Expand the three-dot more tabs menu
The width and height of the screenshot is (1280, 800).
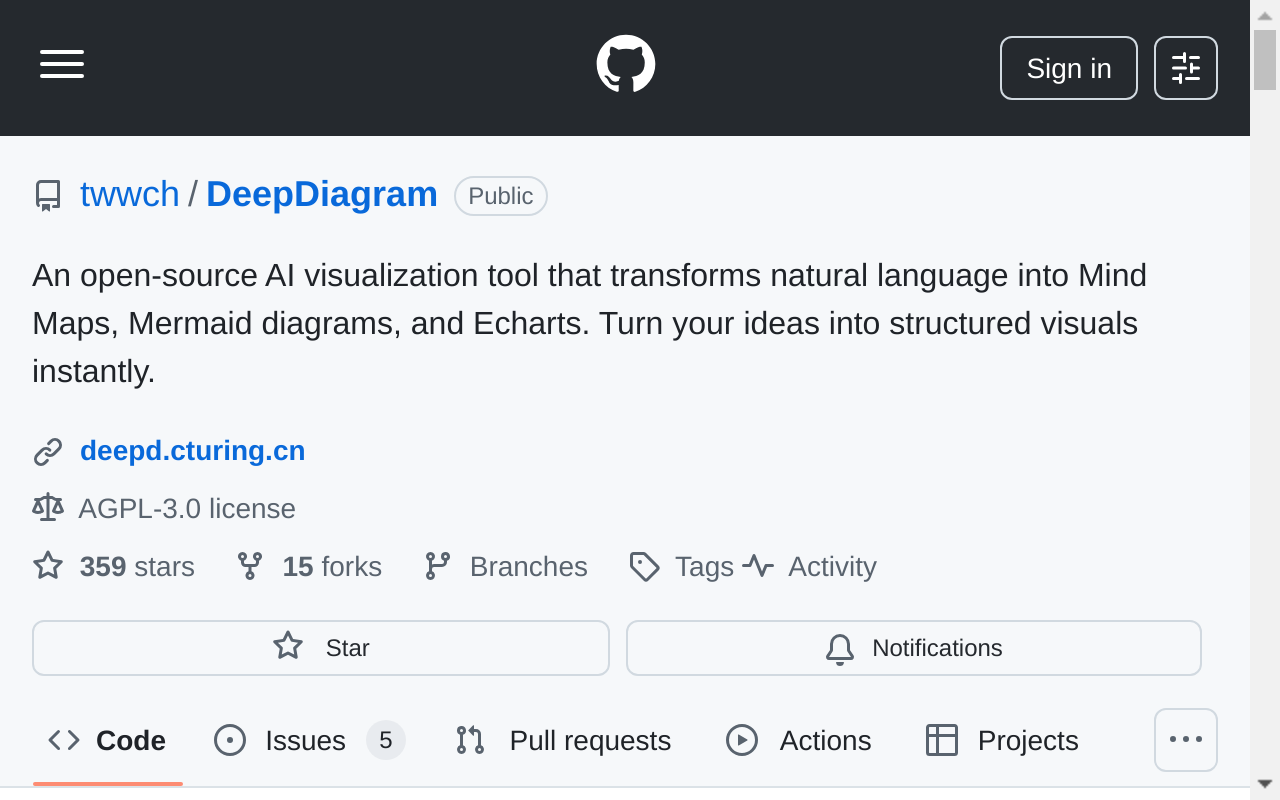[x=1185, y=740]
